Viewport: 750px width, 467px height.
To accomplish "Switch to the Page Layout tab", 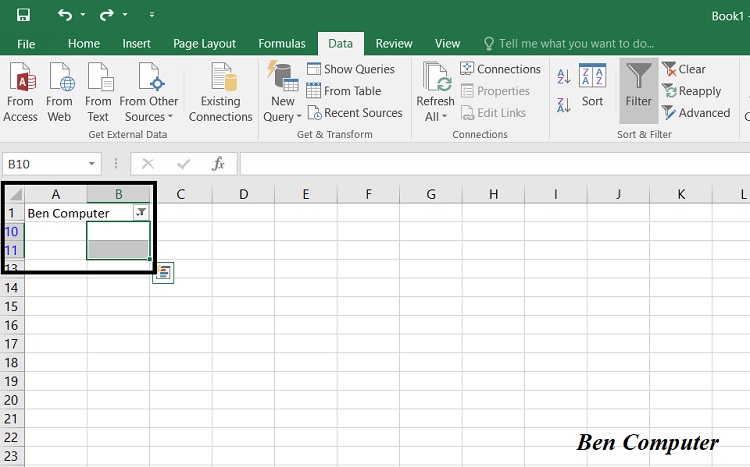I will coord(204,44).
